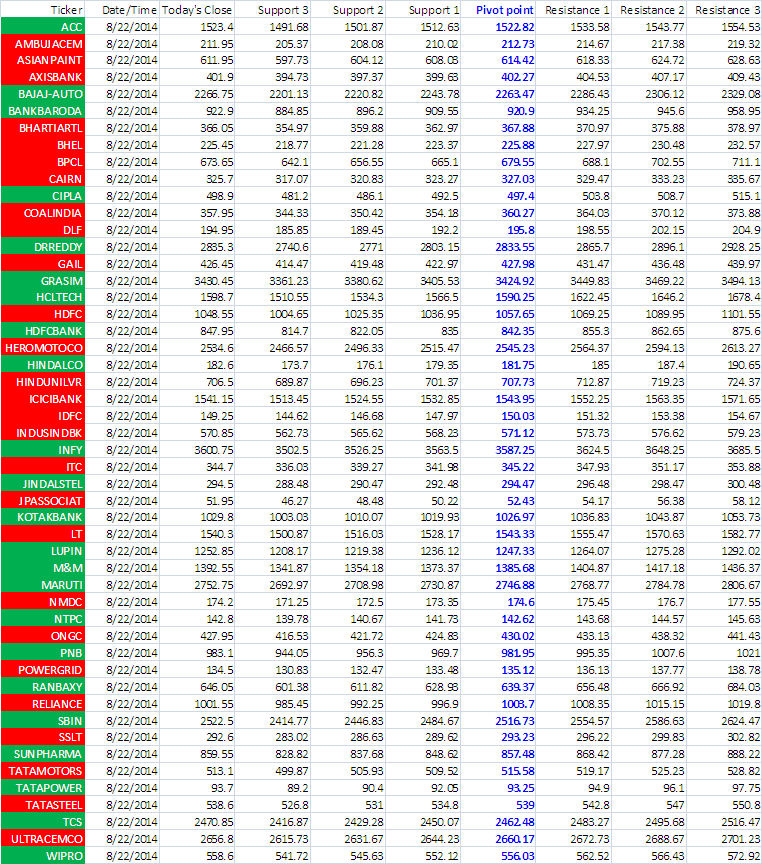Screen dimensions: 762x864
Task: Click the DRREDDY ticker cell
Action: [x=43, y=247]
